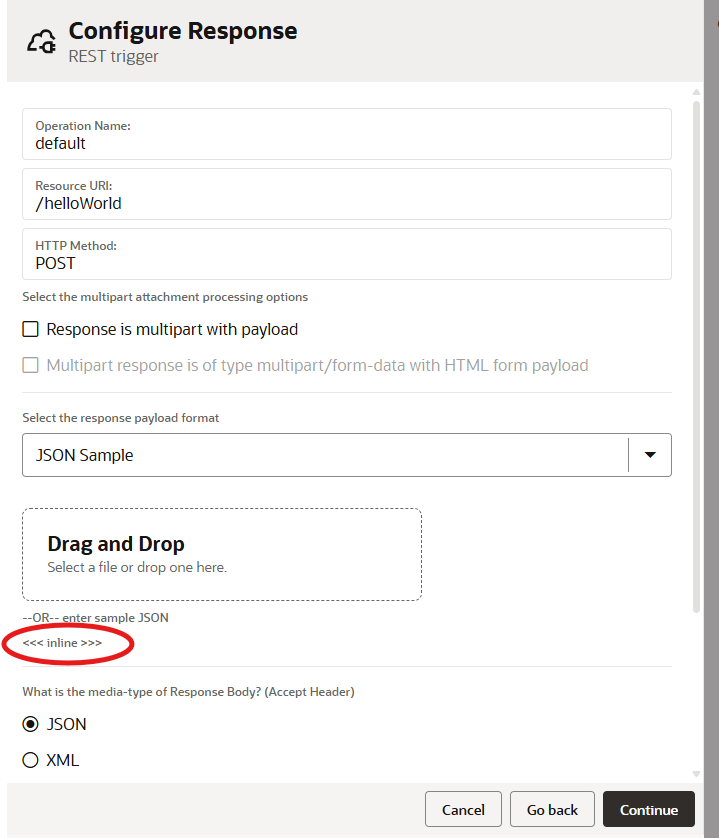
Task: Click the dropdown arrow beside JSON Sample
Action: [650, 455]
